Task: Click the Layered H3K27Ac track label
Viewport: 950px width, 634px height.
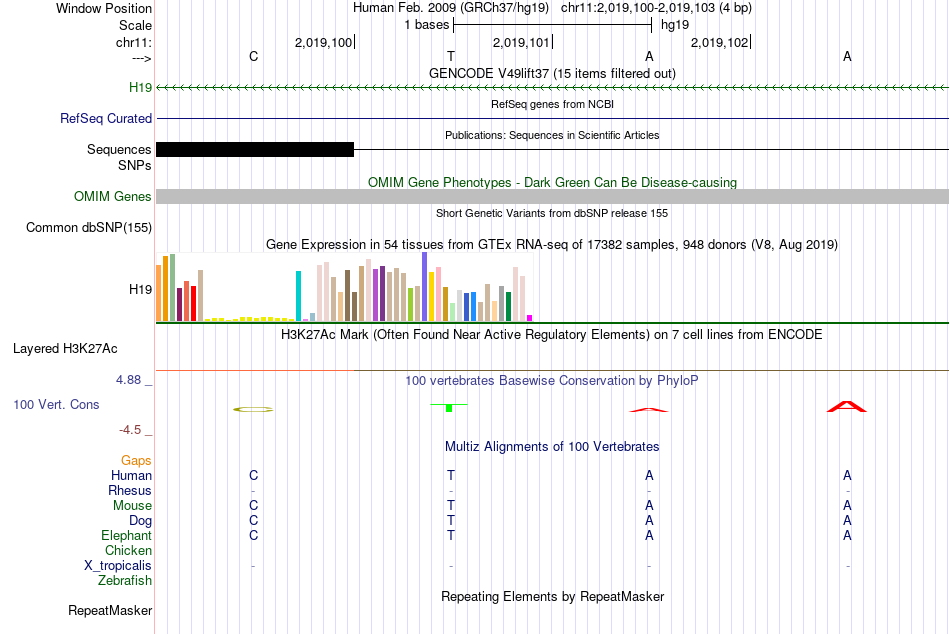Action: 65,349
